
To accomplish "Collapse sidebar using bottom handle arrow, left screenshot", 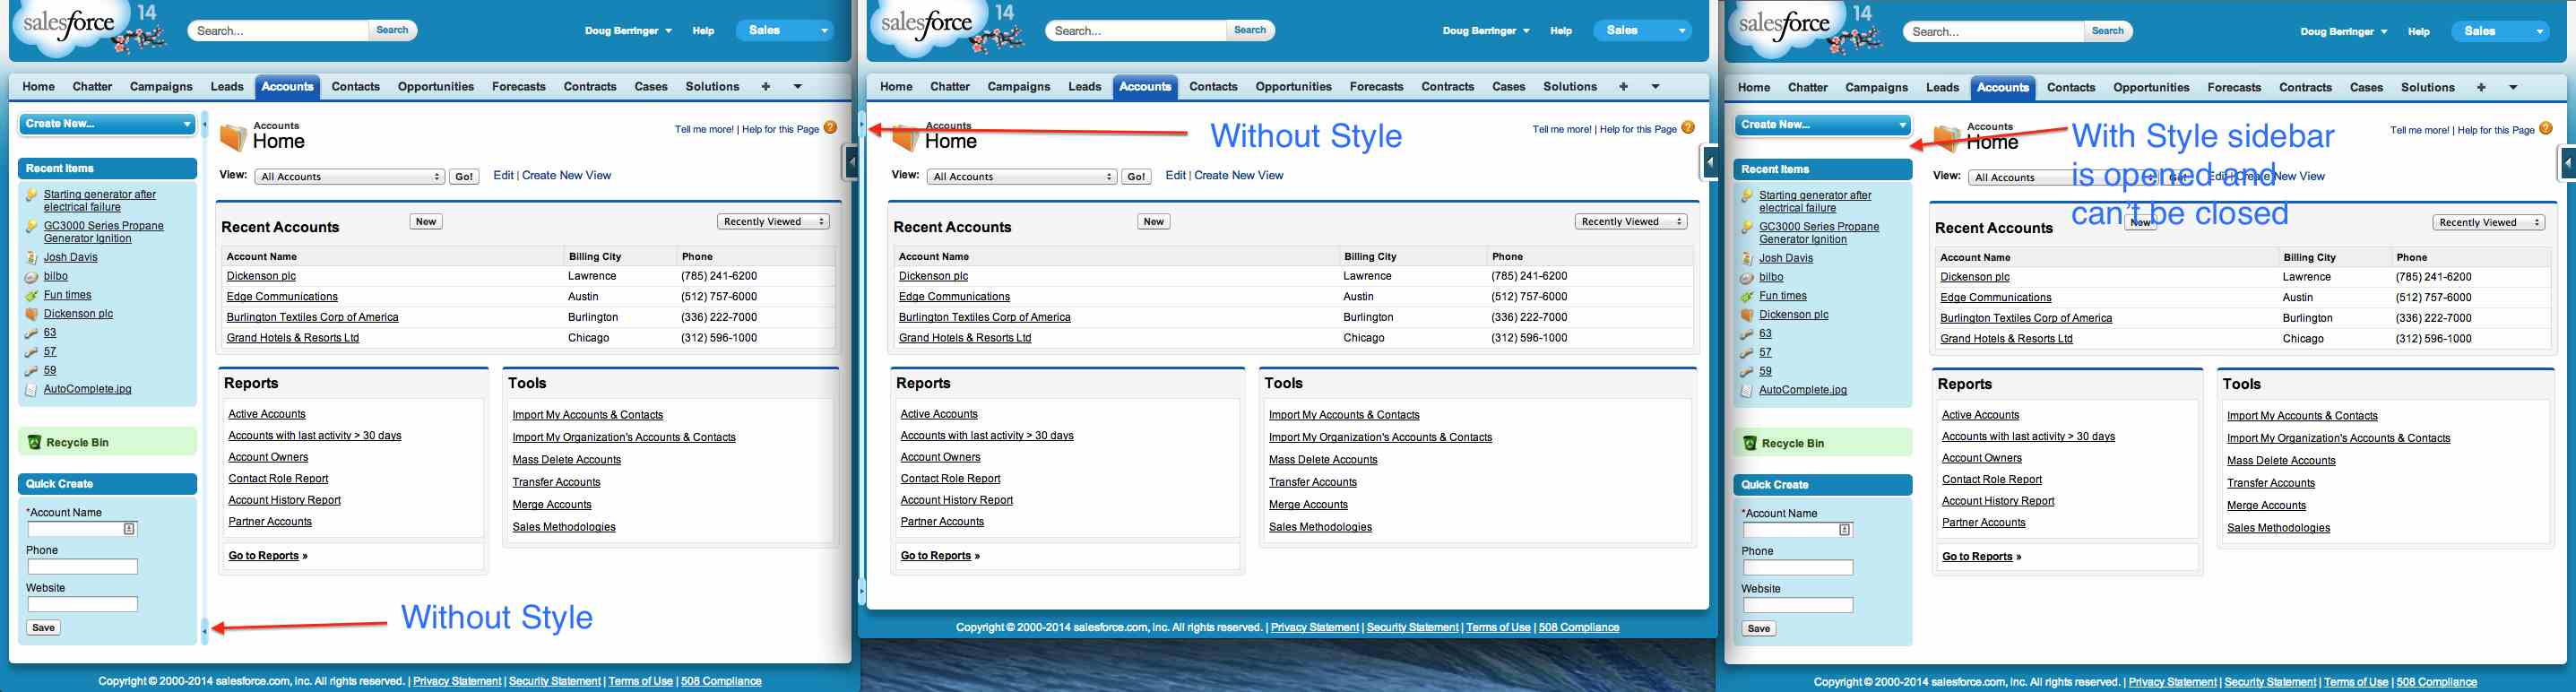I will [205, 630].
